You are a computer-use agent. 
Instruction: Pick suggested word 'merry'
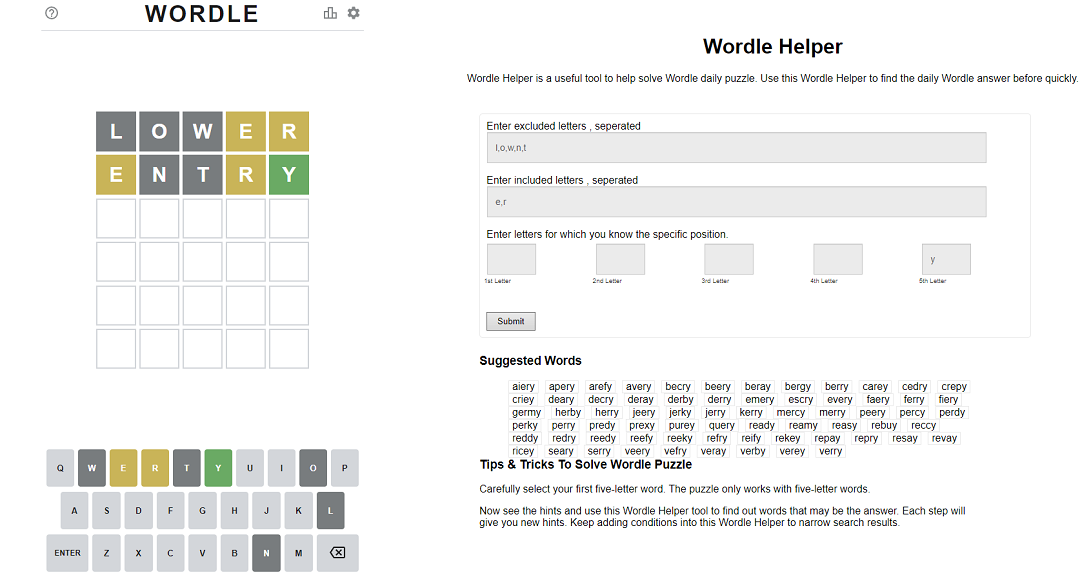832,413
